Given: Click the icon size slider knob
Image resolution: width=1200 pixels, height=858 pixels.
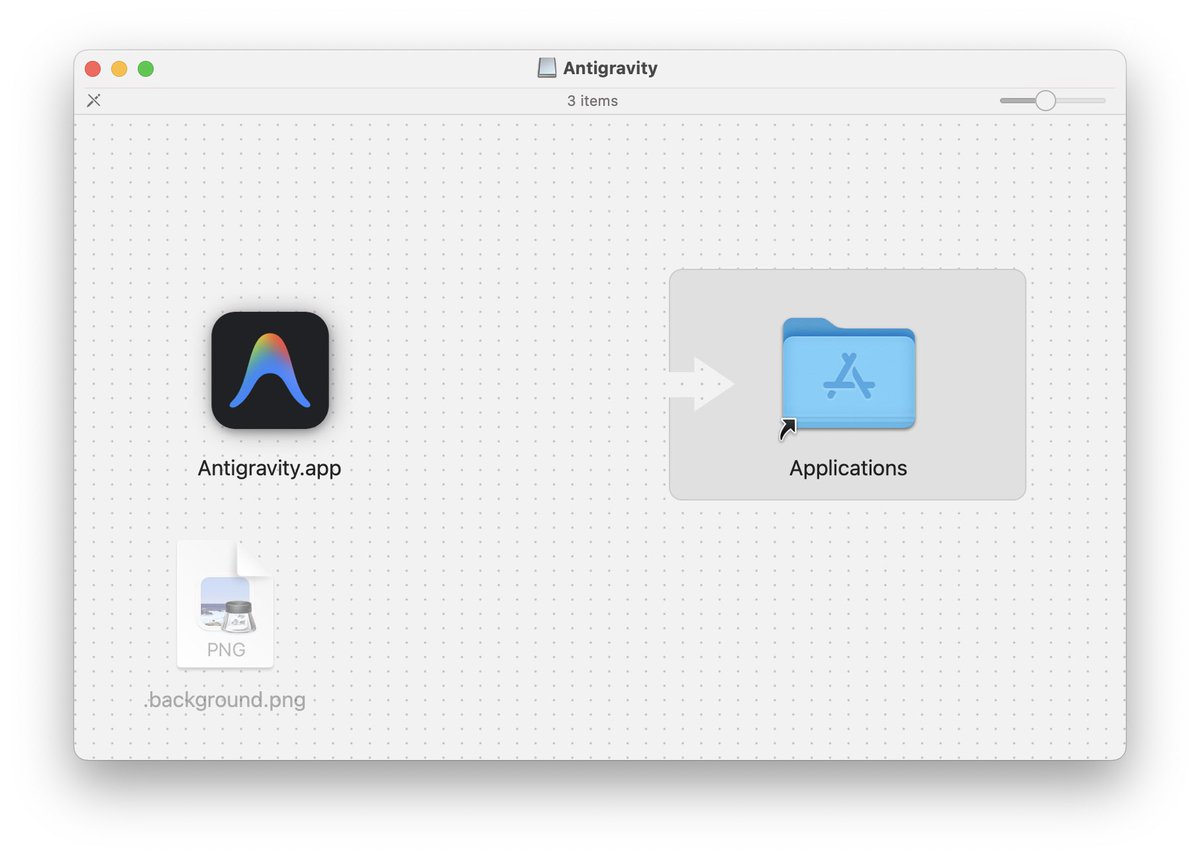Looking at the screenshot, I should pyautogui.click(x=1045, y=100).
